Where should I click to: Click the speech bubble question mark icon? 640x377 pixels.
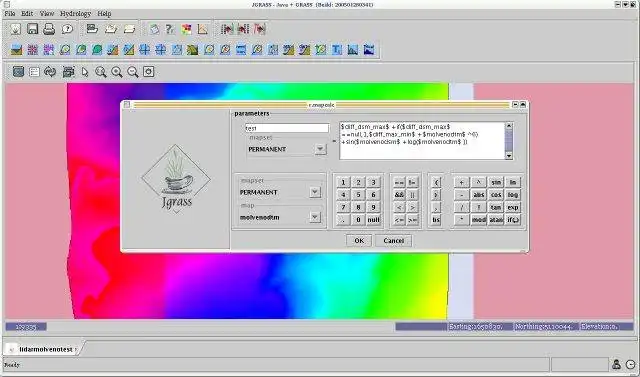[x=67, y=29]
